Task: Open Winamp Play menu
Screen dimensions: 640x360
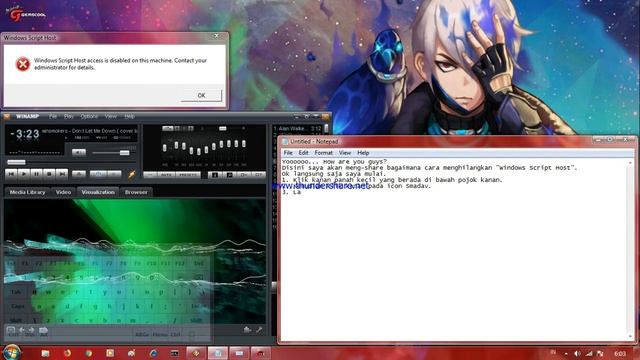Action: [x=69, y=116]
